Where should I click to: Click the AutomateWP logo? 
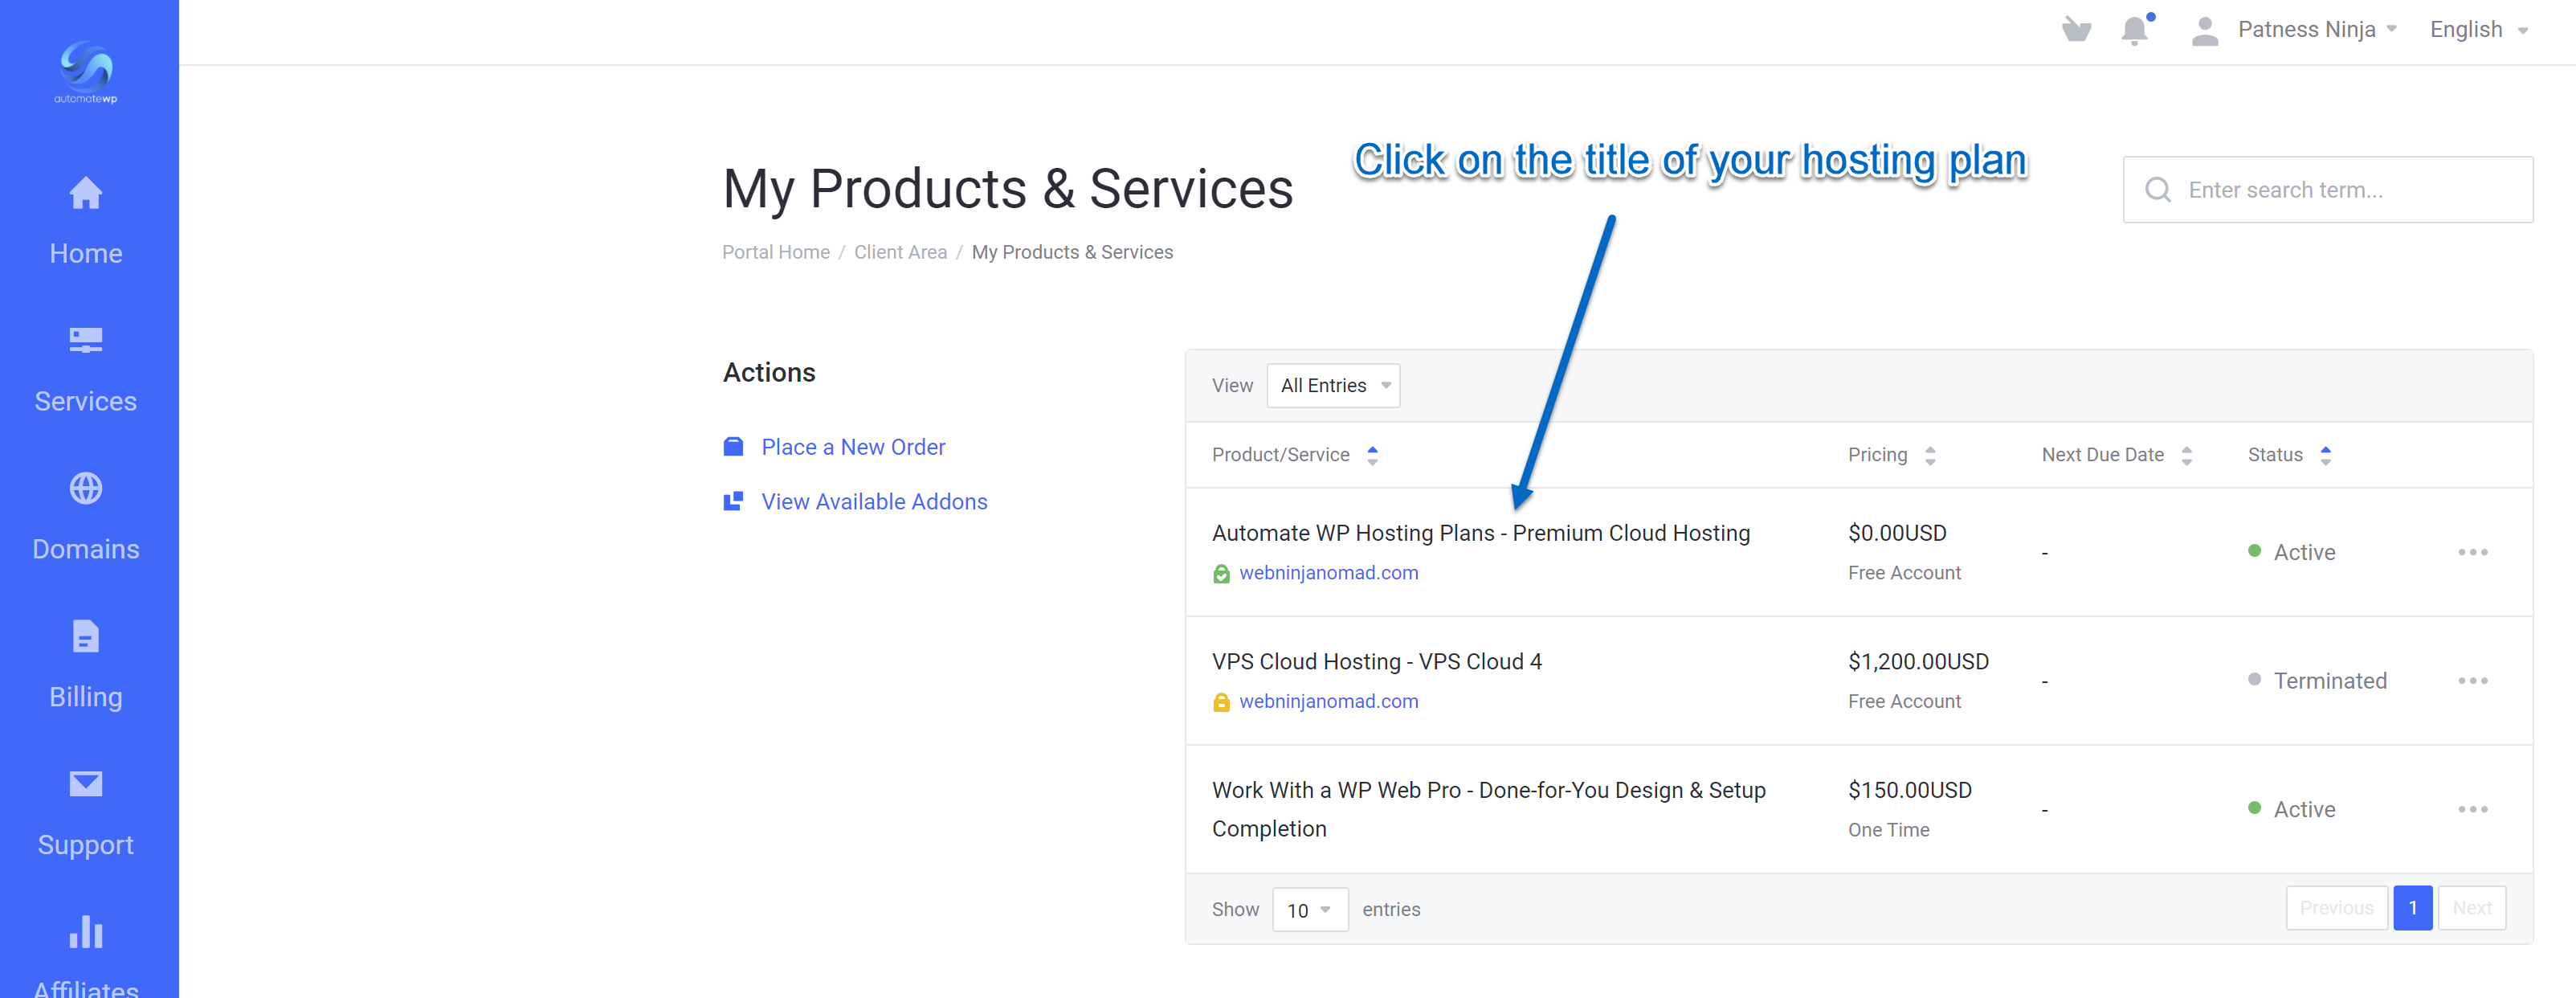pyautogui.click(x=86, y=71)
